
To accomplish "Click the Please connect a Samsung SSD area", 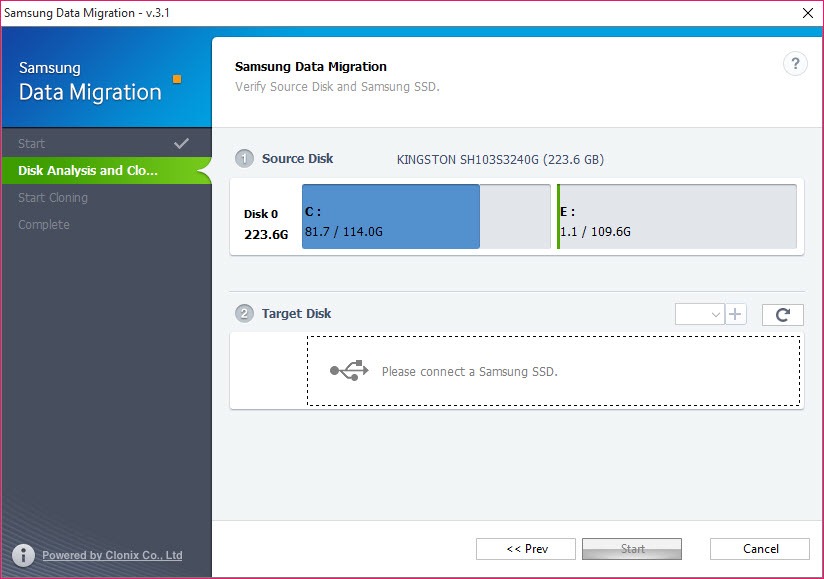I will click(553, 371).
